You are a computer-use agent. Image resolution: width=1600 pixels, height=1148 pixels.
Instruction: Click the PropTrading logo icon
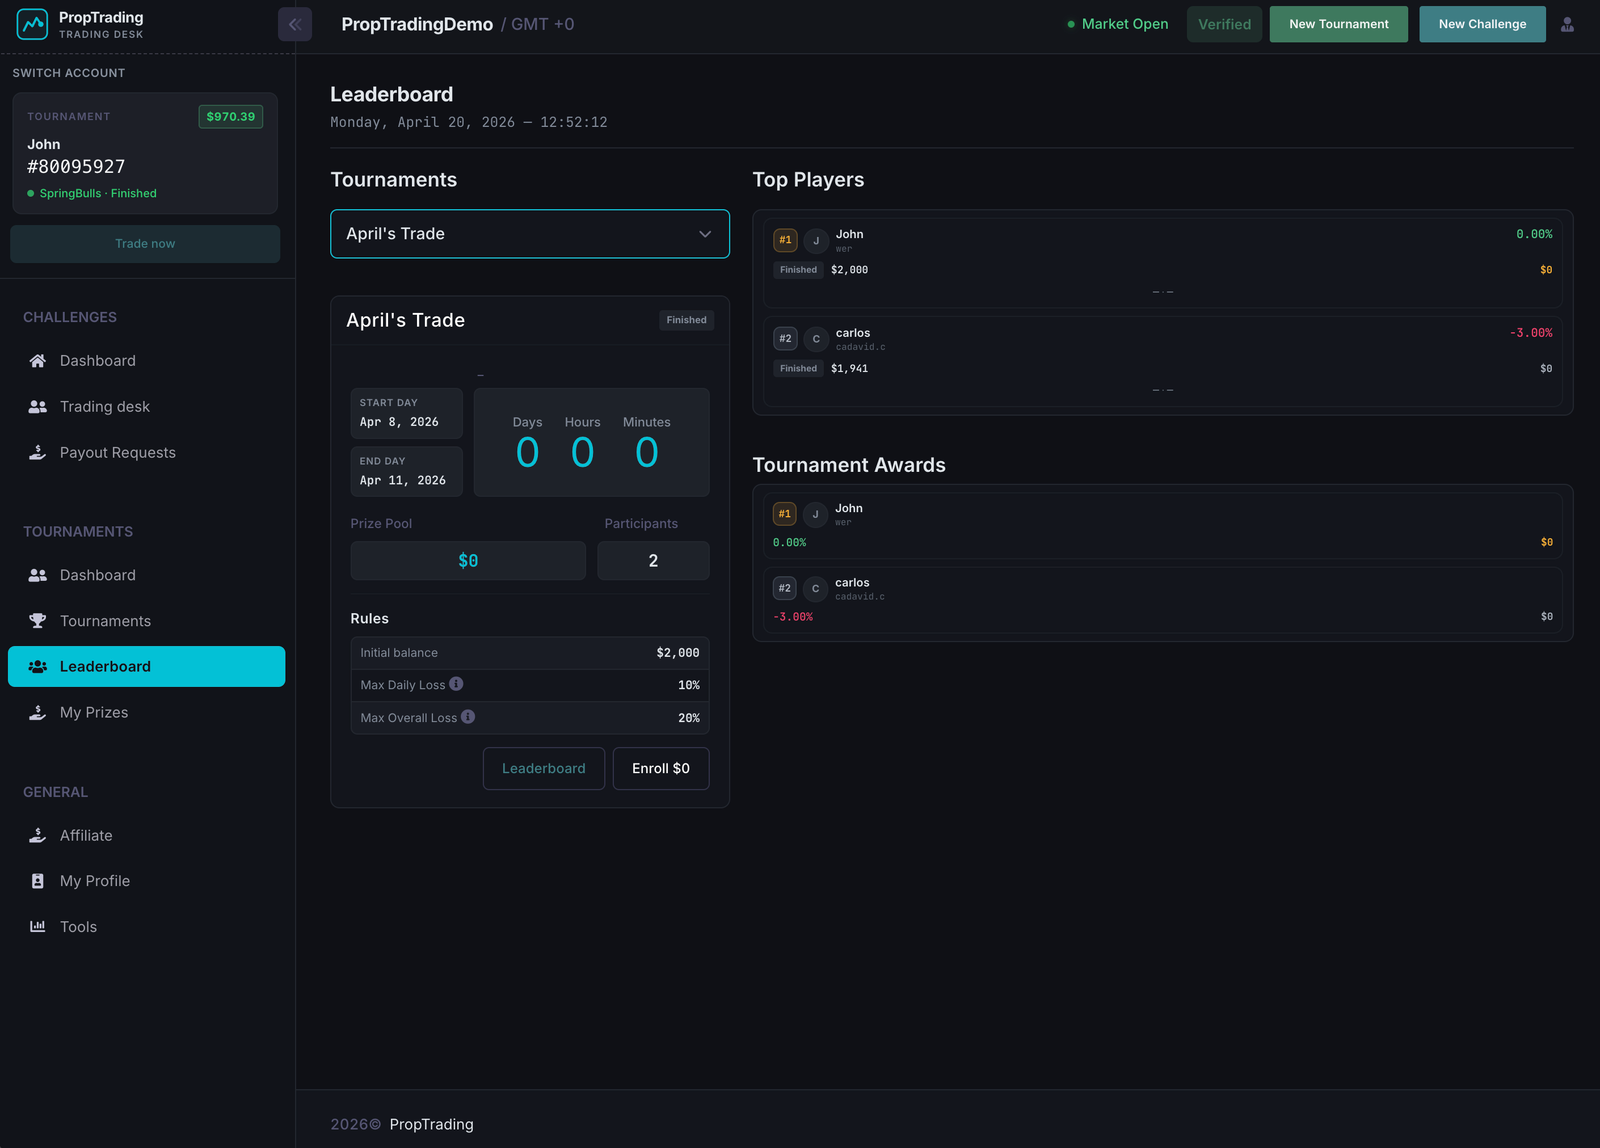click(x=32, y=24)
